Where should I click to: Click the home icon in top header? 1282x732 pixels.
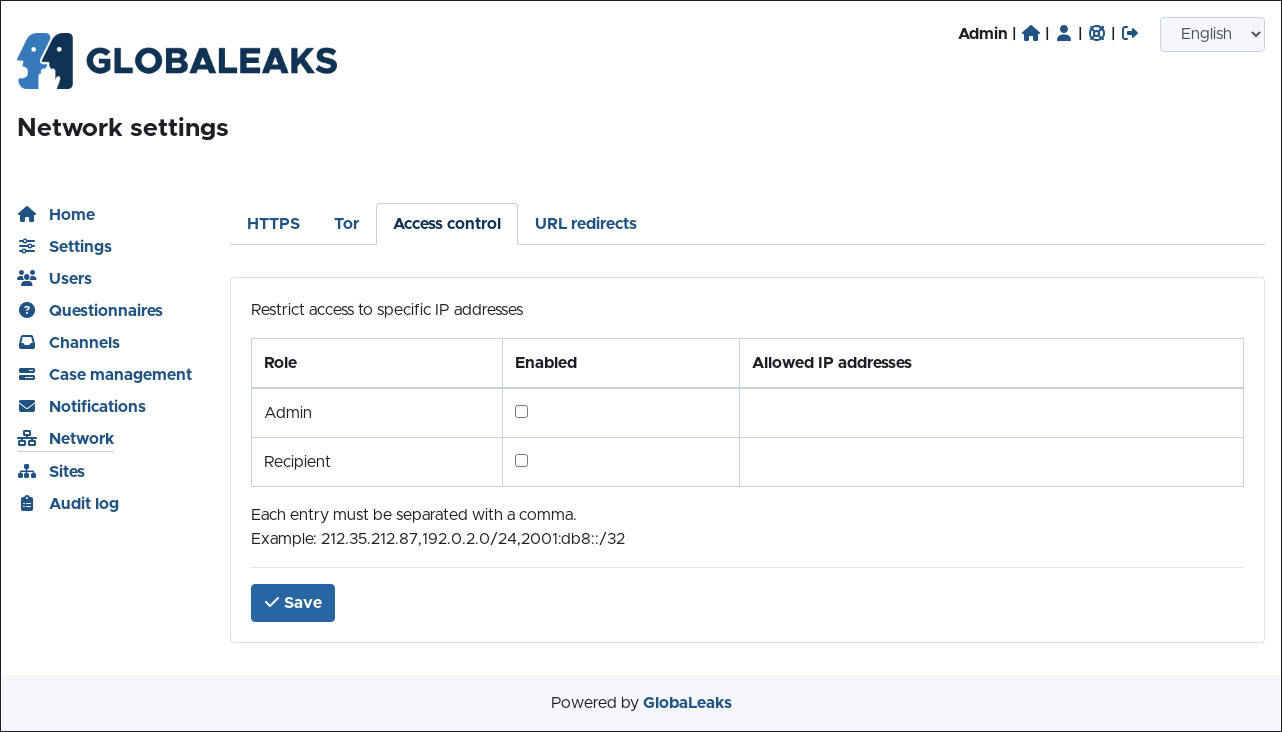pyautogui.click(x=1031, y=33)
